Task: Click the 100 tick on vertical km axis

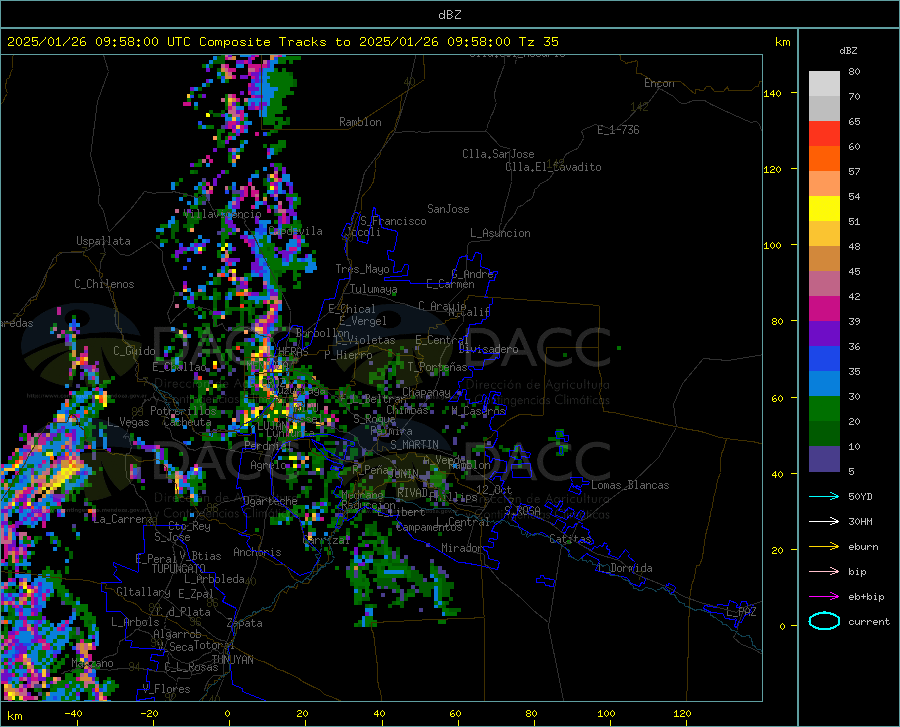Action: [773, 246]
